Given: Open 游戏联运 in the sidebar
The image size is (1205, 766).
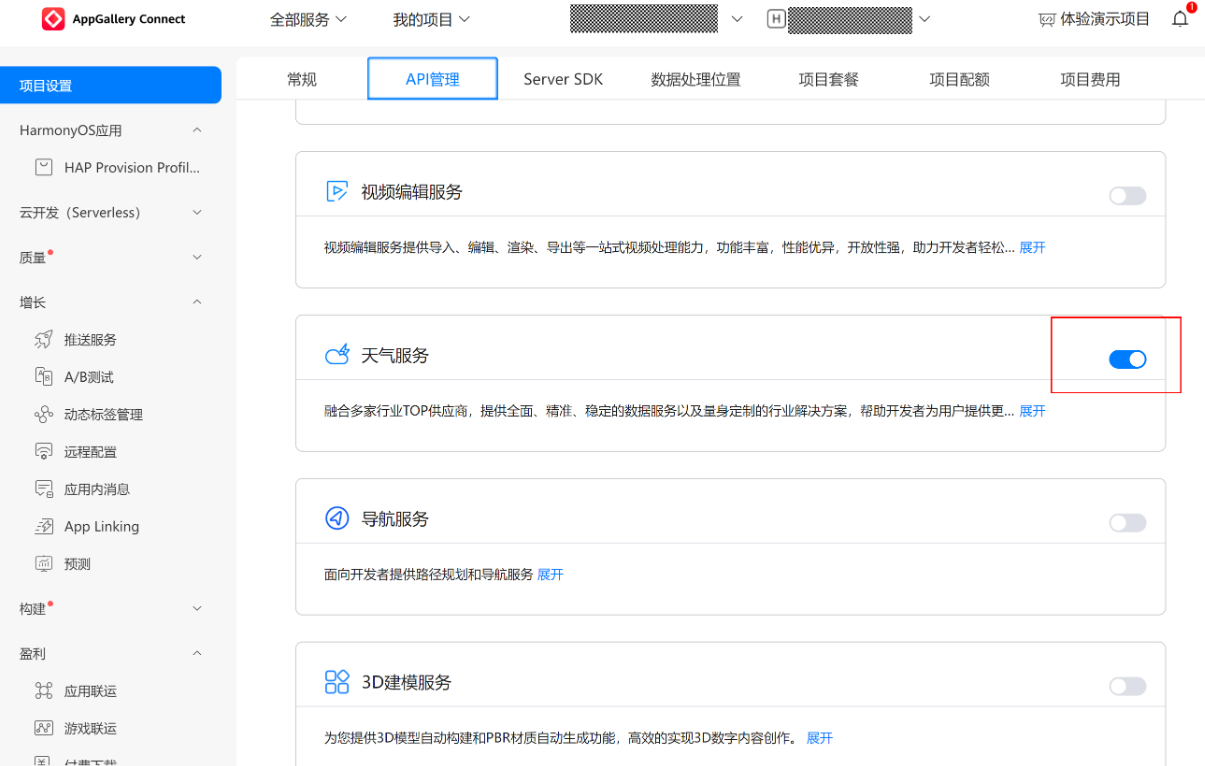Looking at the screenshot, I should coord(90,728).
